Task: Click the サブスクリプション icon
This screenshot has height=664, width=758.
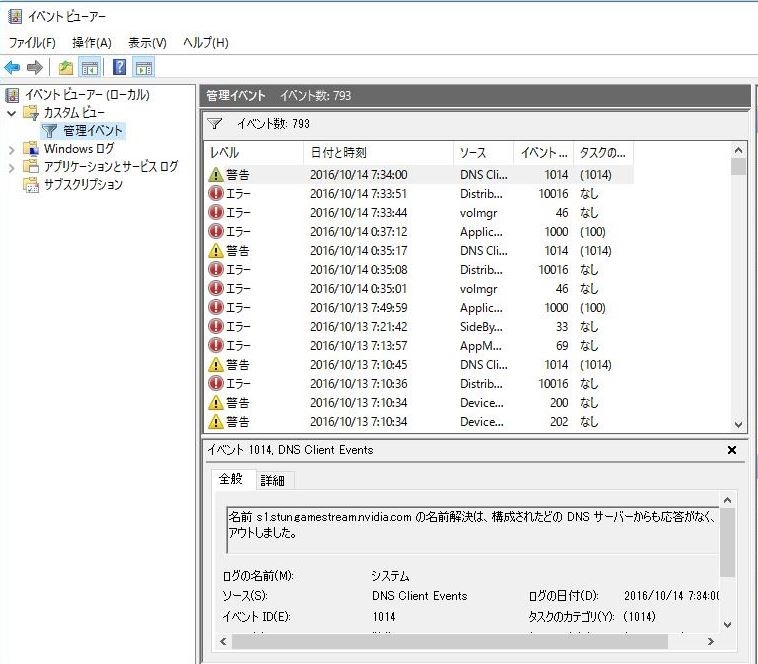Action: 31,185
